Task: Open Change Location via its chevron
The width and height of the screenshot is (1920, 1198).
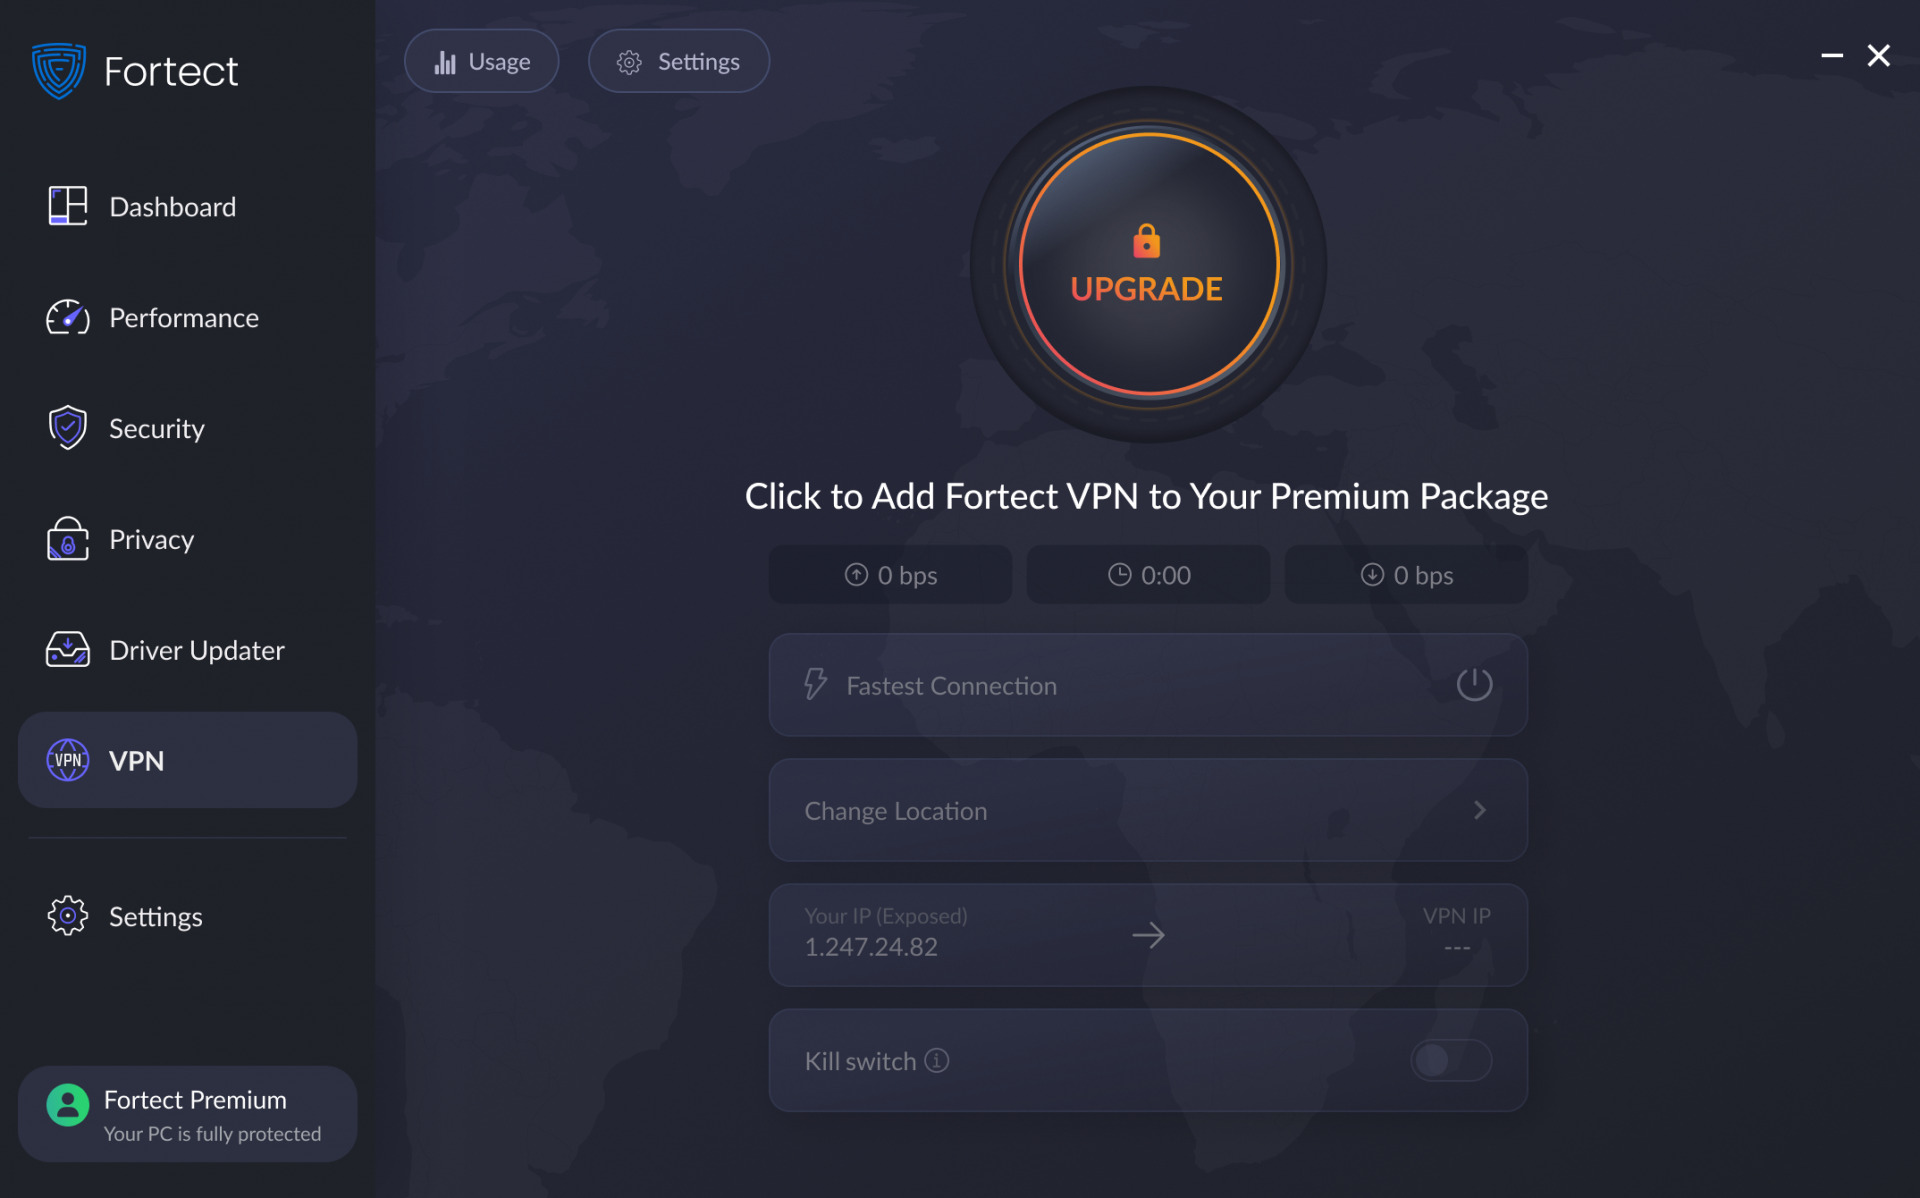Action: coord(1479,810)
